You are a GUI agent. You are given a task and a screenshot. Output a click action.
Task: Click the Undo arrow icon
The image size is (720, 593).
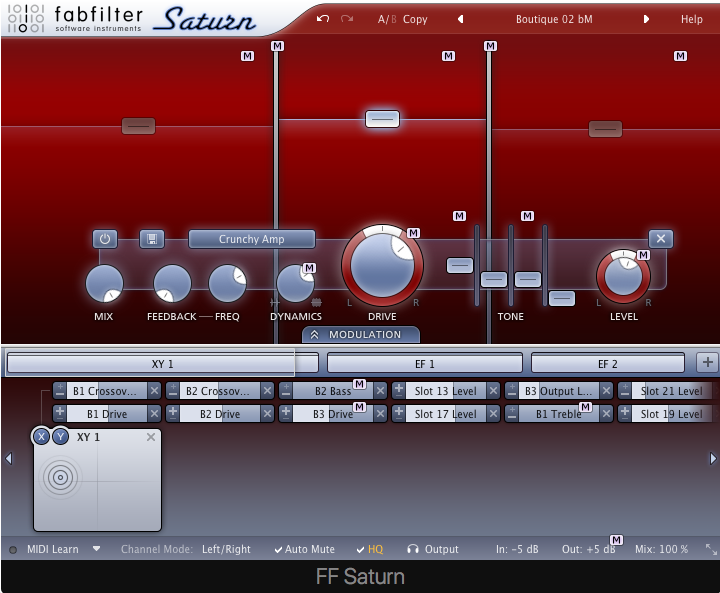point(323,19)
